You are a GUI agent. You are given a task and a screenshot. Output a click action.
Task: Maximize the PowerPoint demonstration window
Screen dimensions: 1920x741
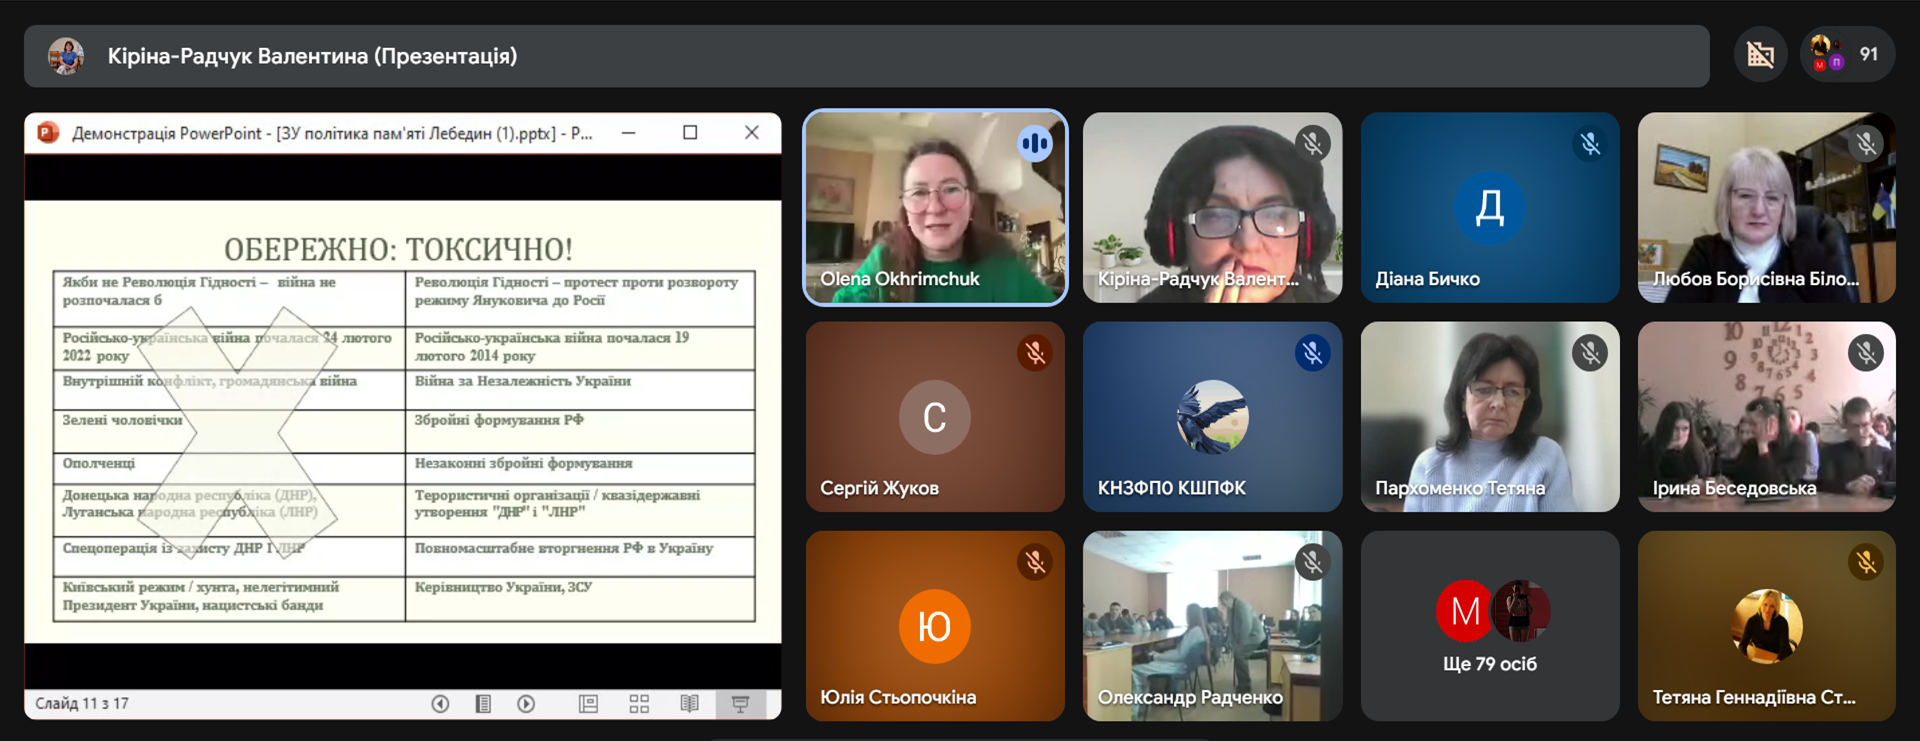click(690, 133)
